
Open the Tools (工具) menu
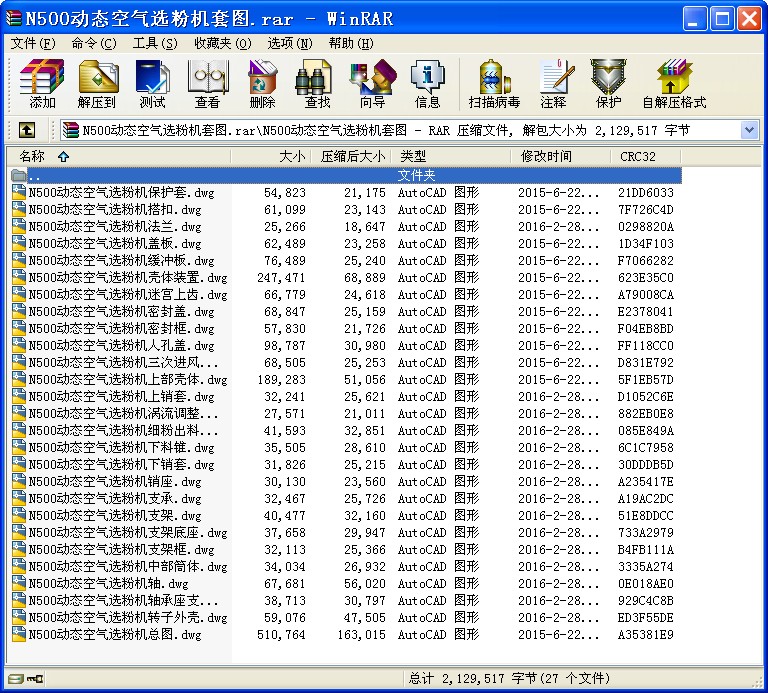tap(155, 44)
